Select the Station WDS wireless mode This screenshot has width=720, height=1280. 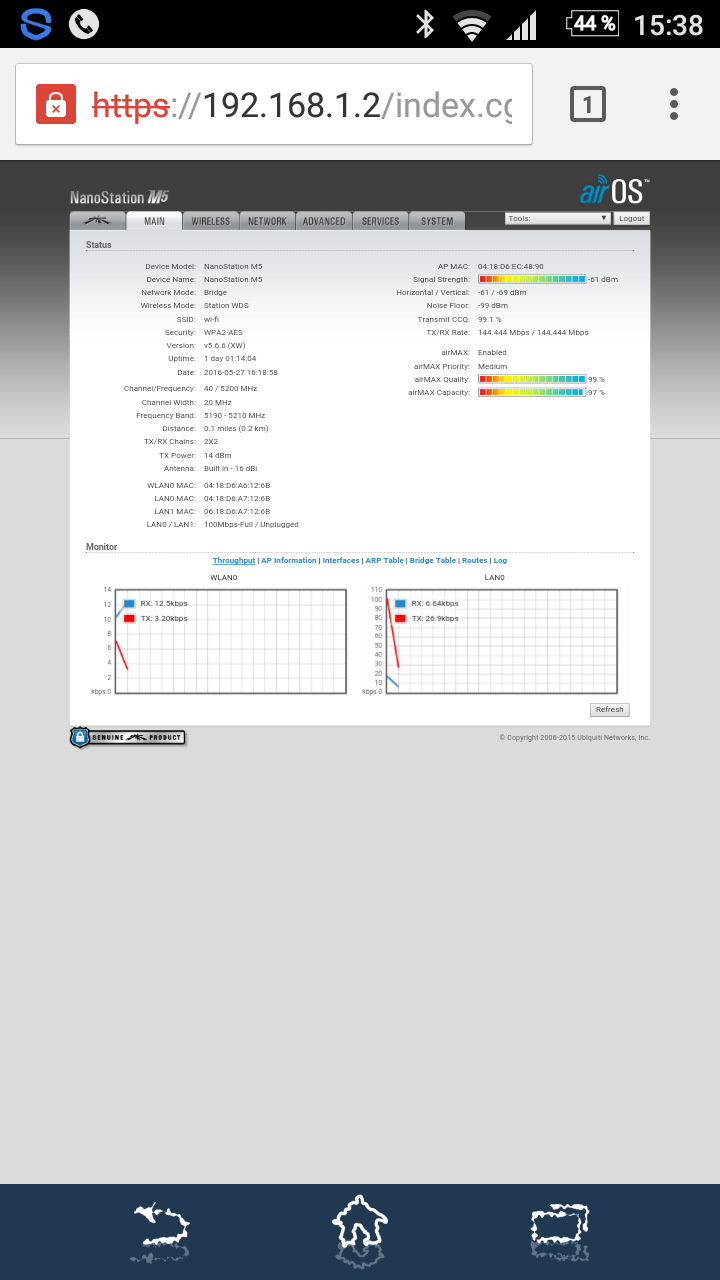(226, 305)
